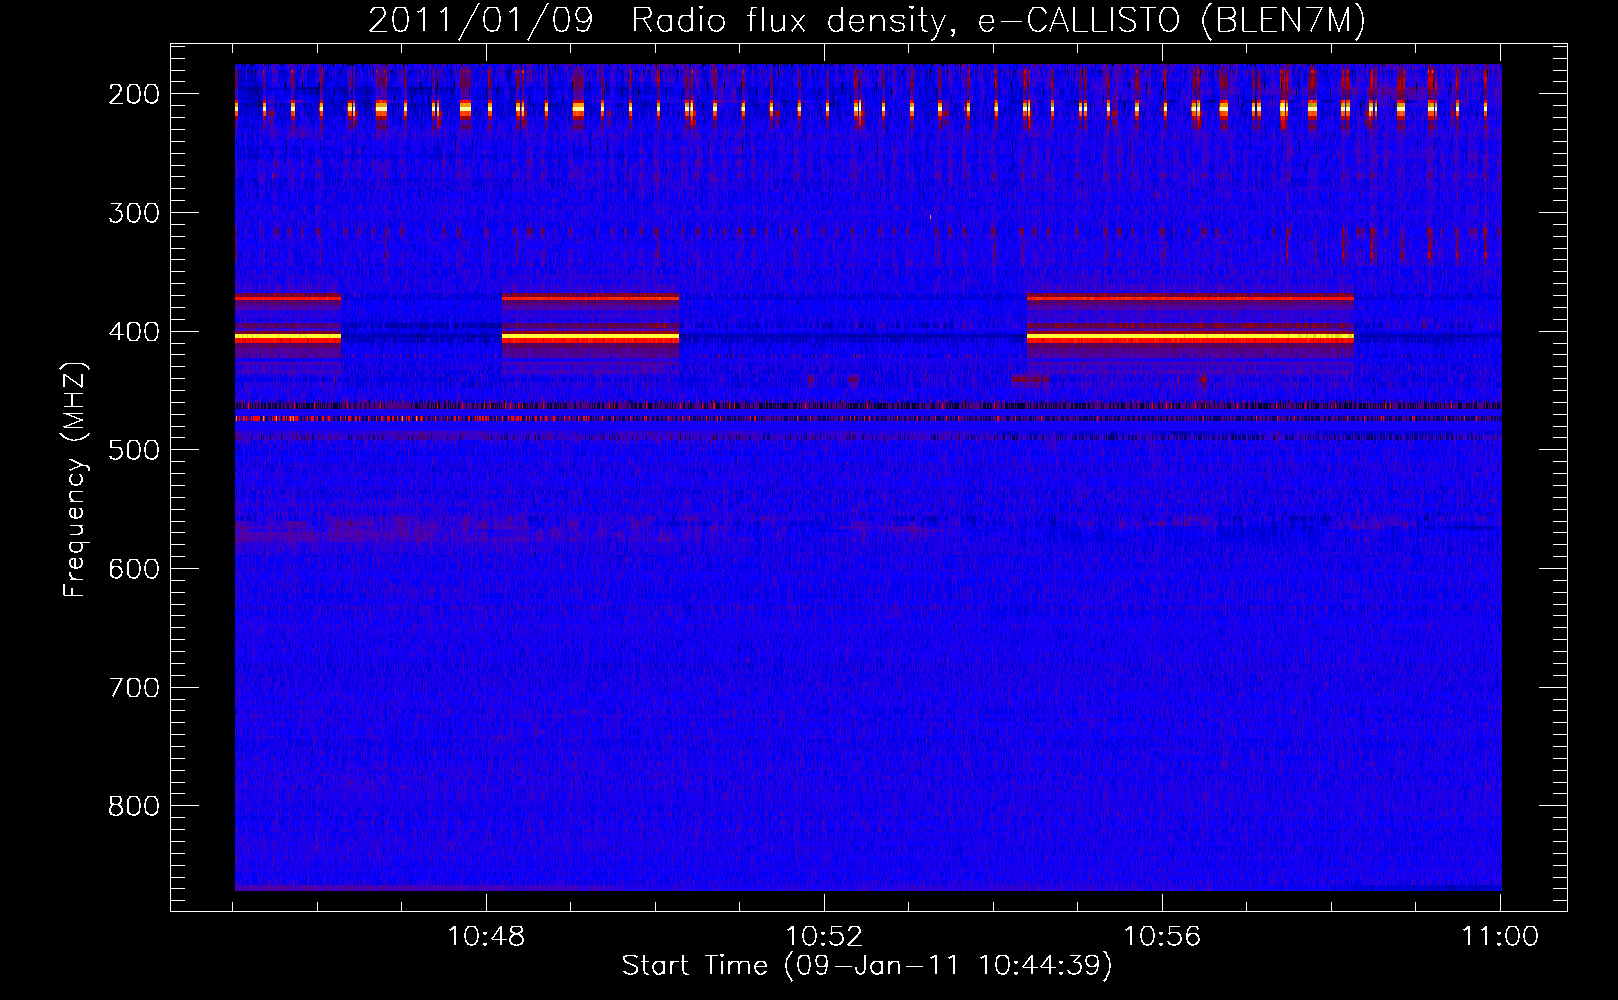Click the 500 frequency tick label

134,450
